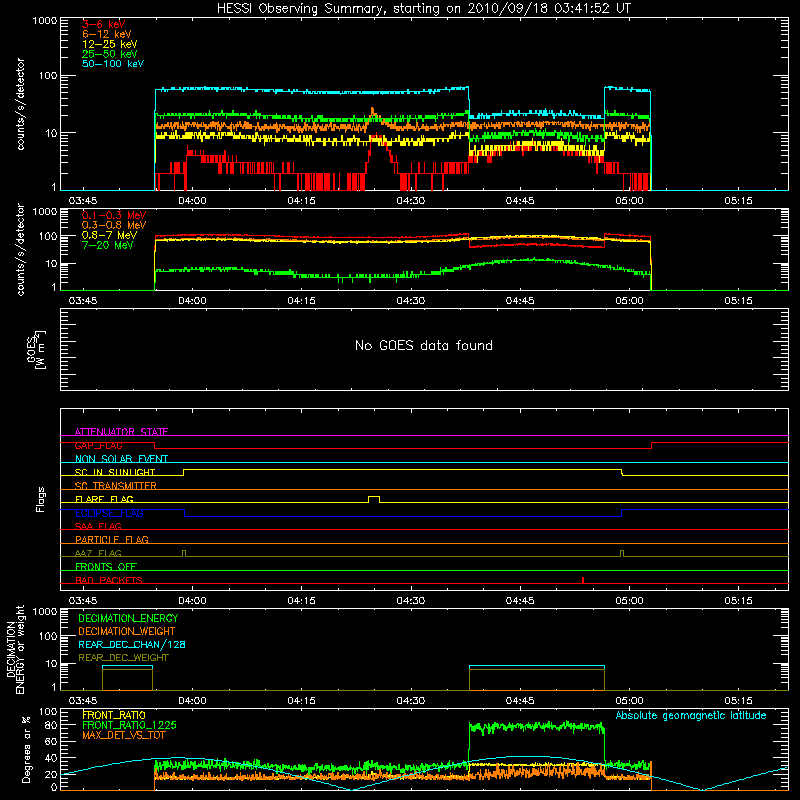The image size is (800, 800).
Task: Click the 'Absolute geomagnetic latitude' label
Action: point(691,715)
